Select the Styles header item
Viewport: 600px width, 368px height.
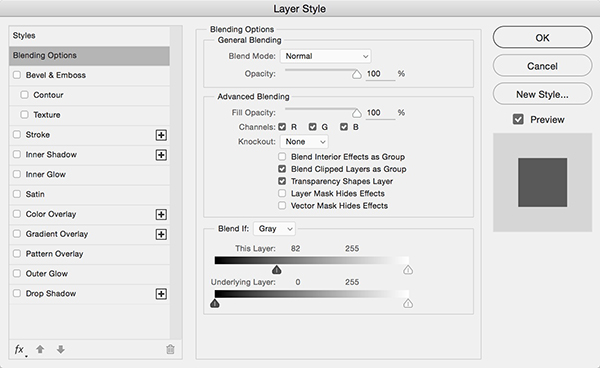pyautogui.click(x=90, y=36)
